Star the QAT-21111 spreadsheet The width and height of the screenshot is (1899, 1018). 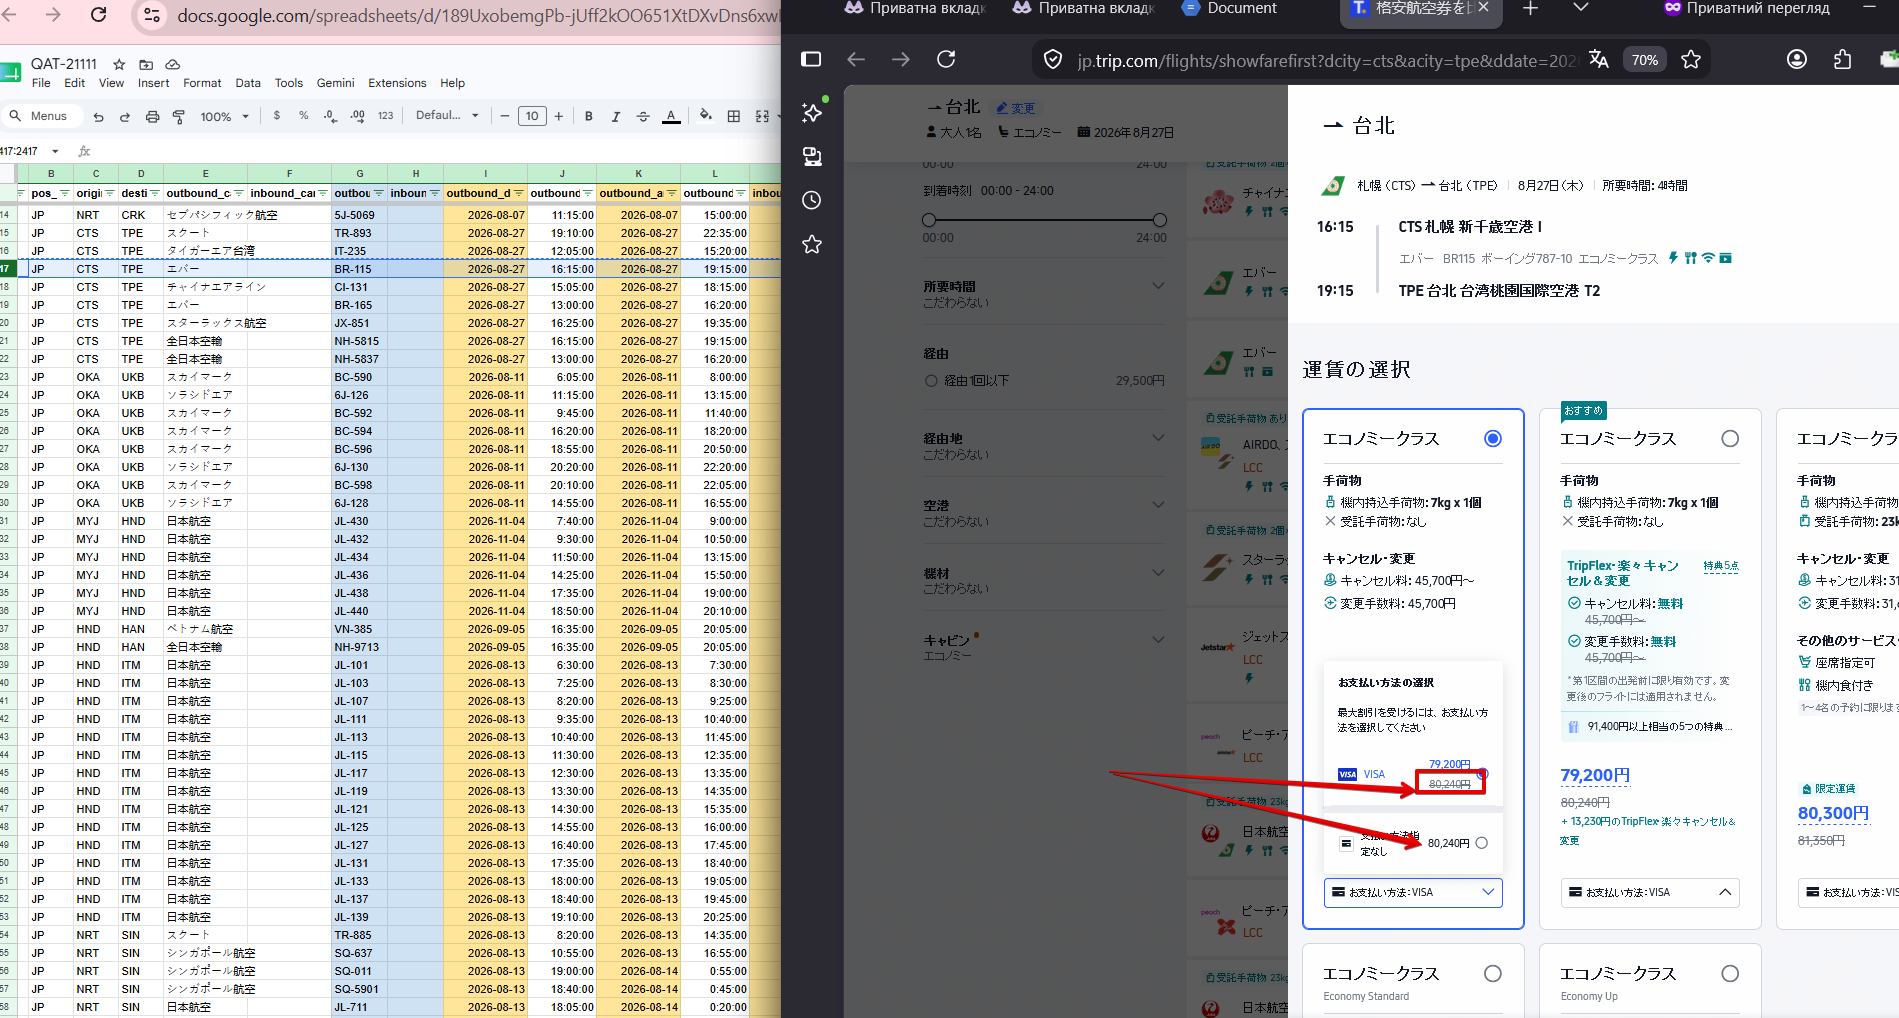pyautogui.click(x=119, y=64)
